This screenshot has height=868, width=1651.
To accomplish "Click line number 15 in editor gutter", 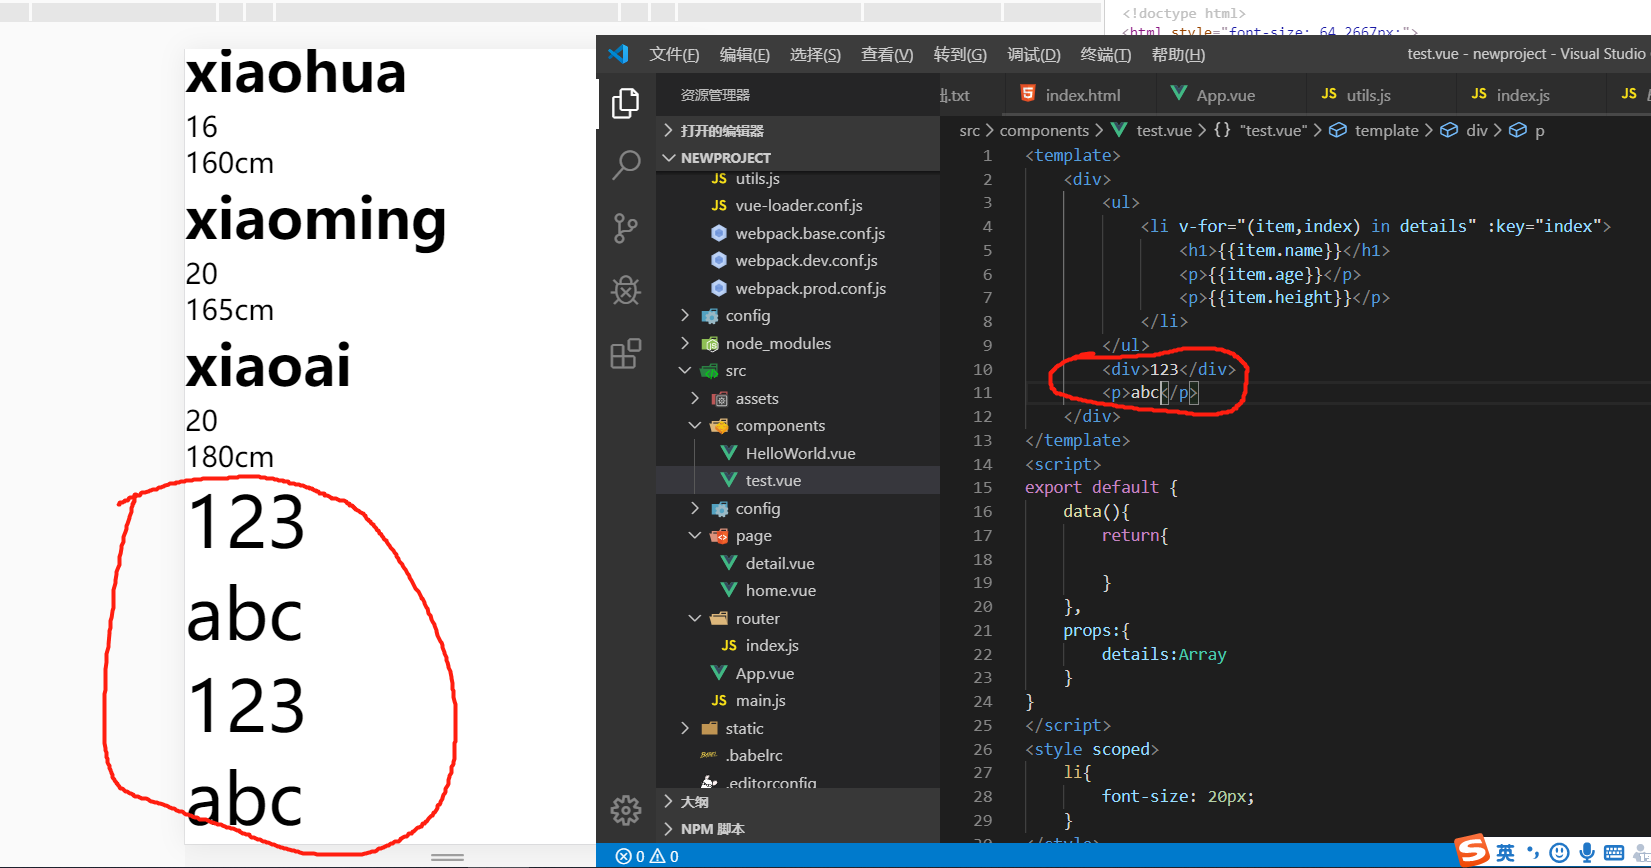I will (x=982, y=487).
